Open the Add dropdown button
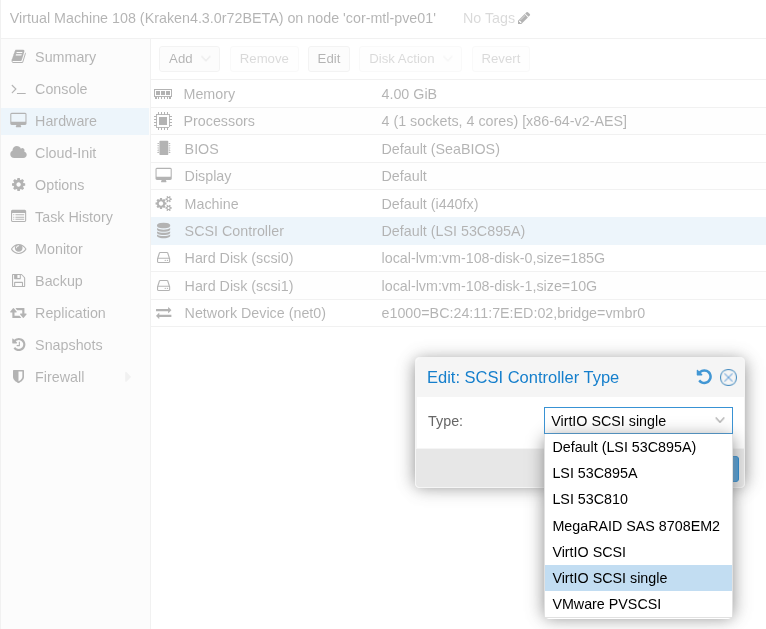This screenshot has width=766, height=629. pos(189,59)
